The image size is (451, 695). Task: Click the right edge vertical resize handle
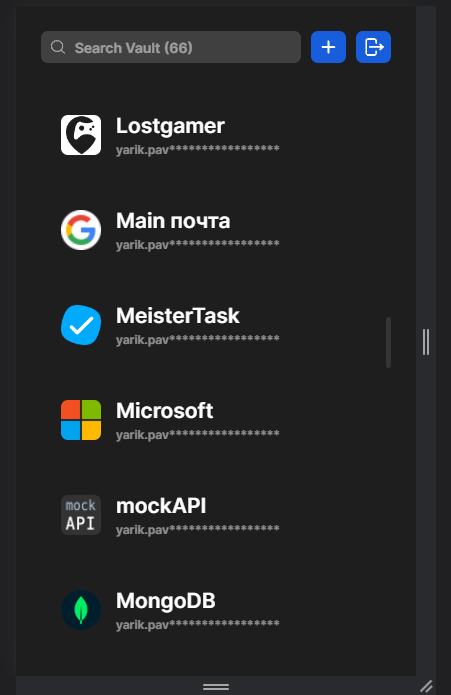tap(426, 342)
